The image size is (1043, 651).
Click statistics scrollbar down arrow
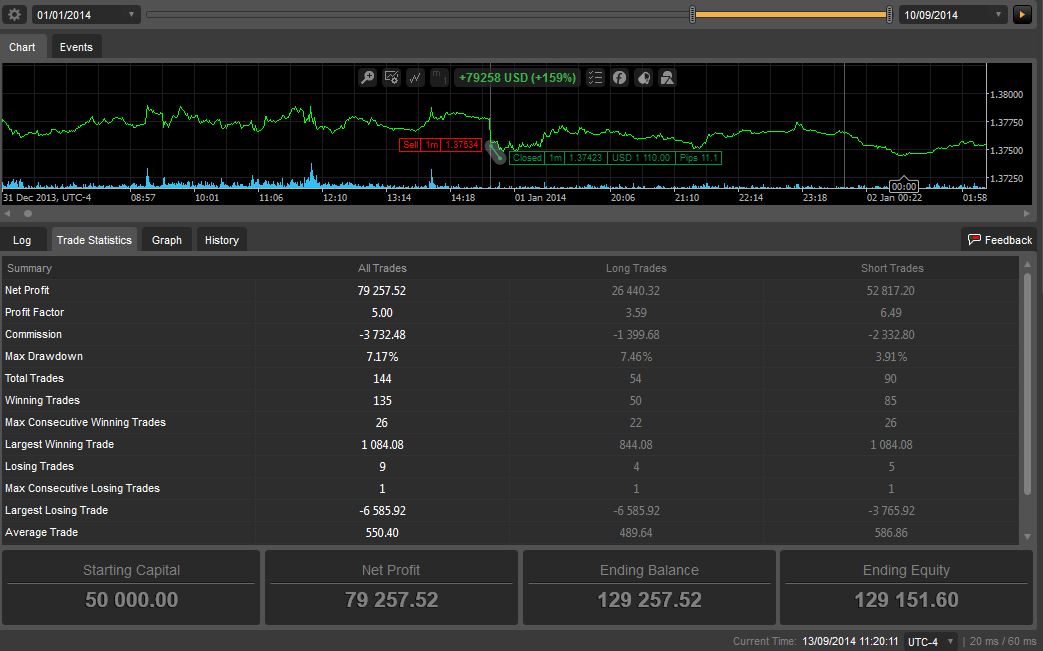click(x=1027, y=537)
